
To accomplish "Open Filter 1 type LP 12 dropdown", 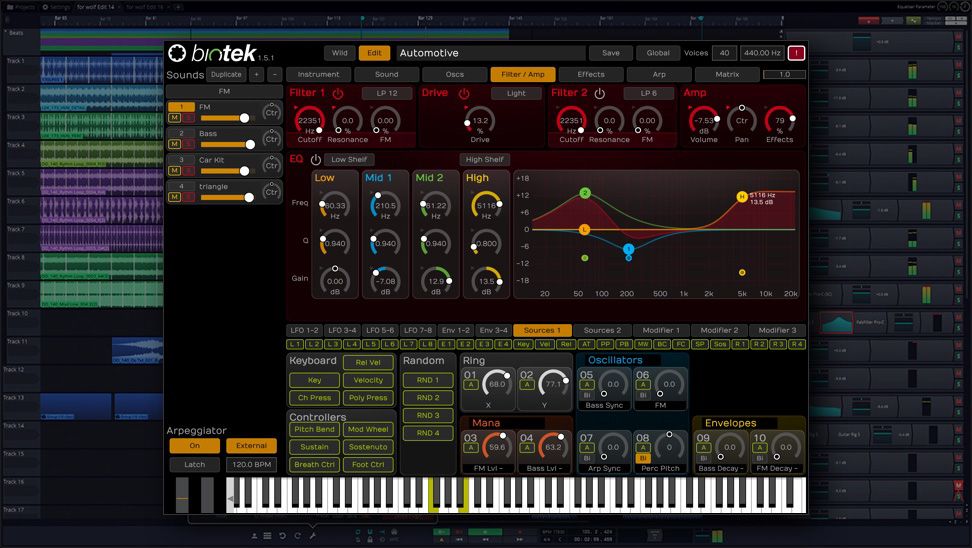I will pyautogui.click(x=387, y=94).
